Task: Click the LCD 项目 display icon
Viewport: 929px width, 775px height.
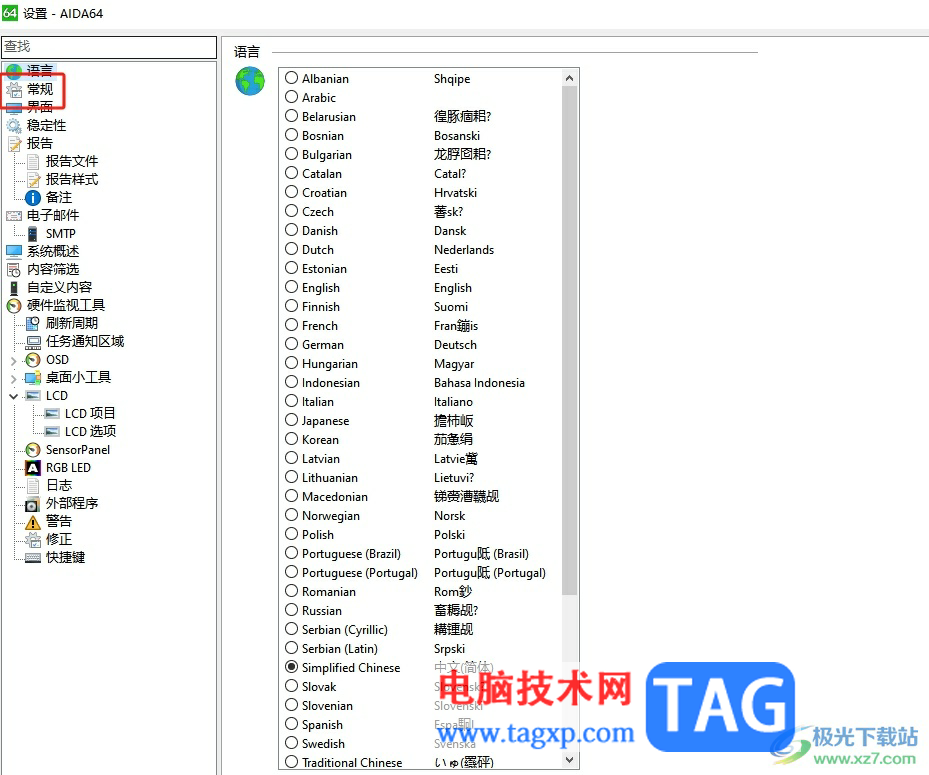Action: coord(52,414)
